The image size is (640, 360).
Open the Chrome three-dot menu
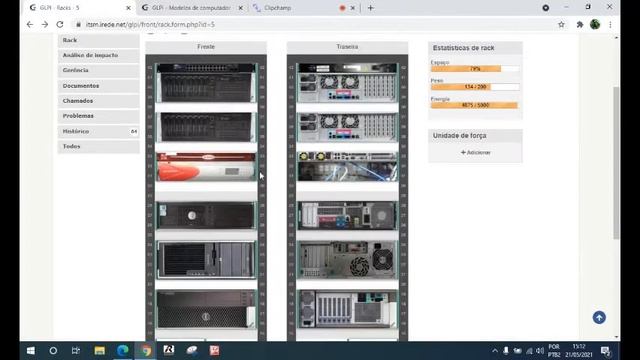(610, 24)
